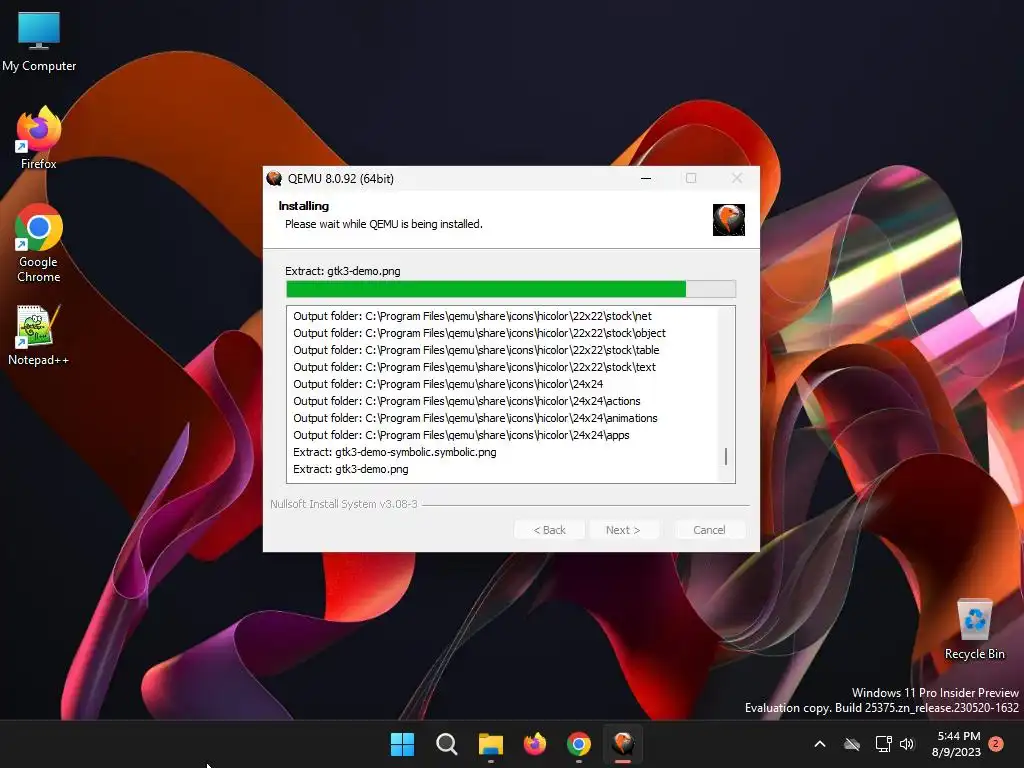
Task: Select log line ending with stock\text
Action: tap(474, 367)
